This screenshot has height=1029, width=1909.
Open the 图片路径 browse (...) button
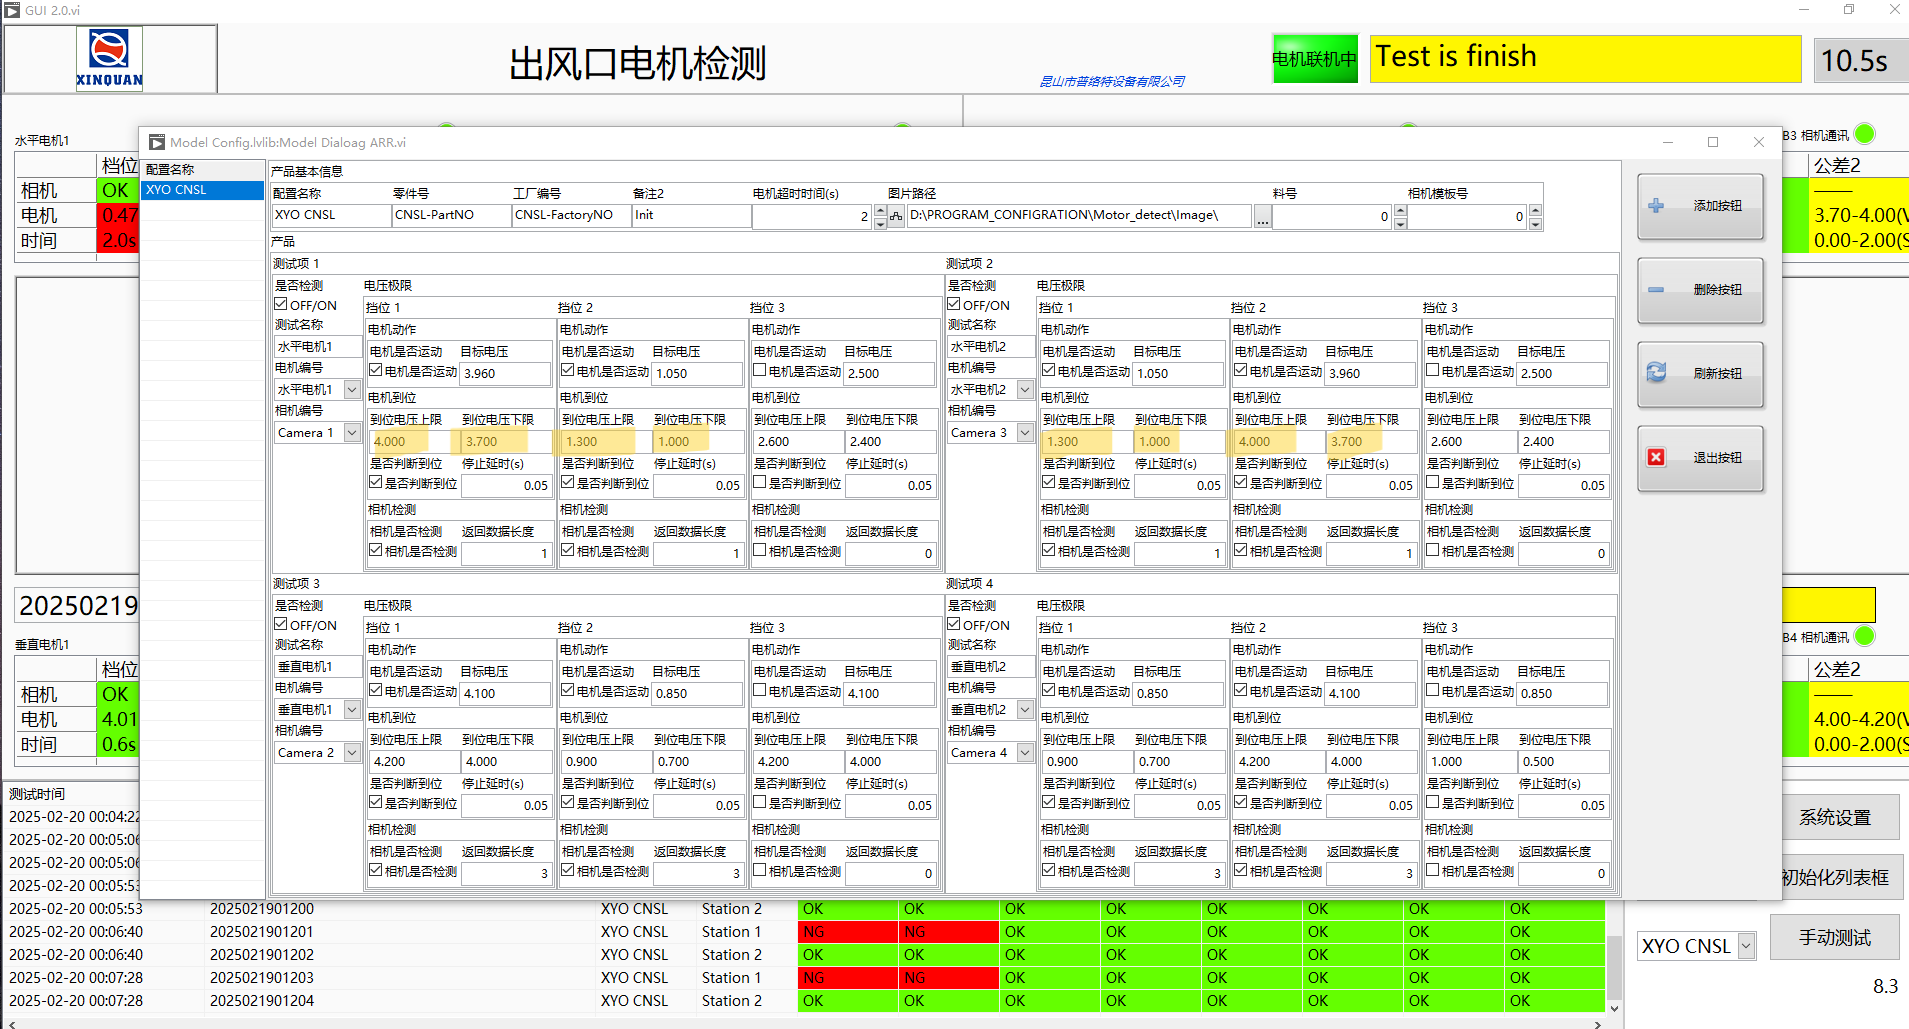1263,216
